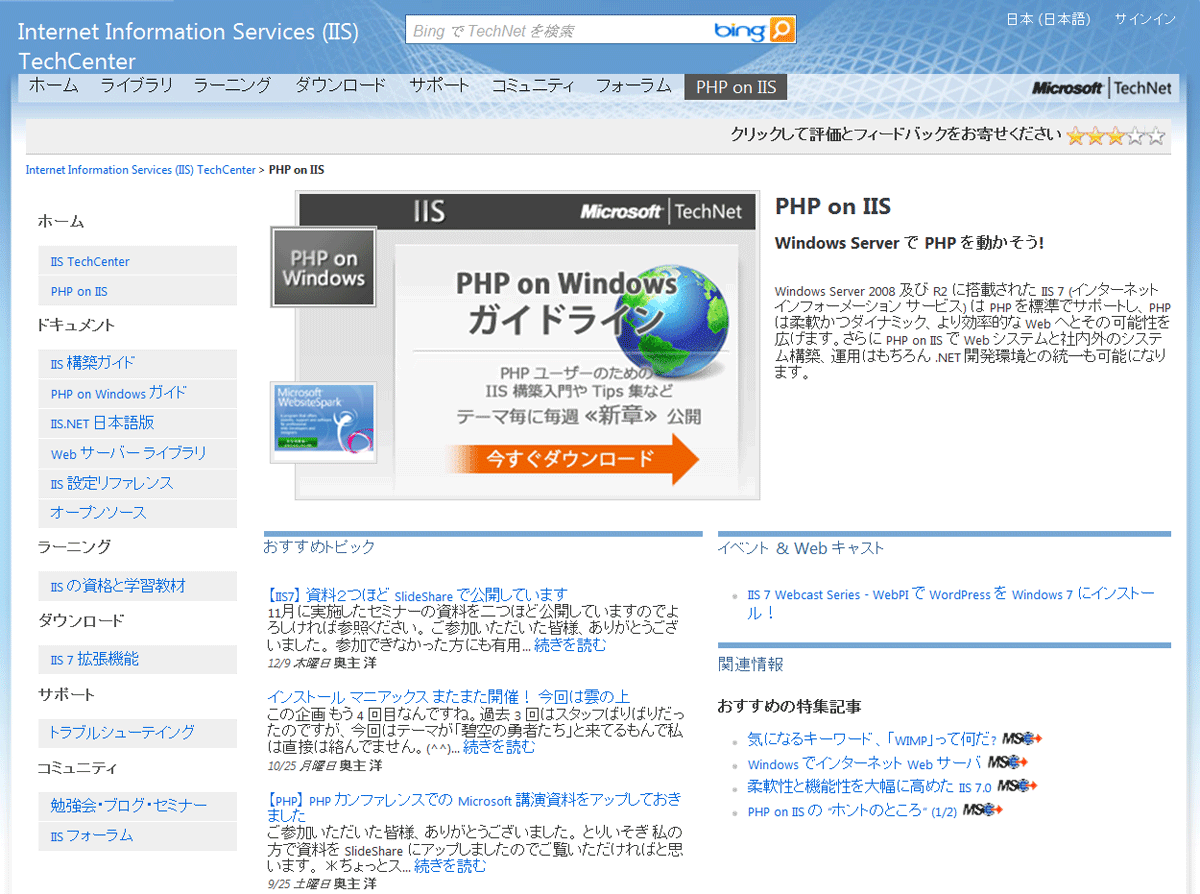The width and height of the screenshot is (1200, 894).
Task: Click 続きを読む under the IIS7 article
Action: coord(570,645)
